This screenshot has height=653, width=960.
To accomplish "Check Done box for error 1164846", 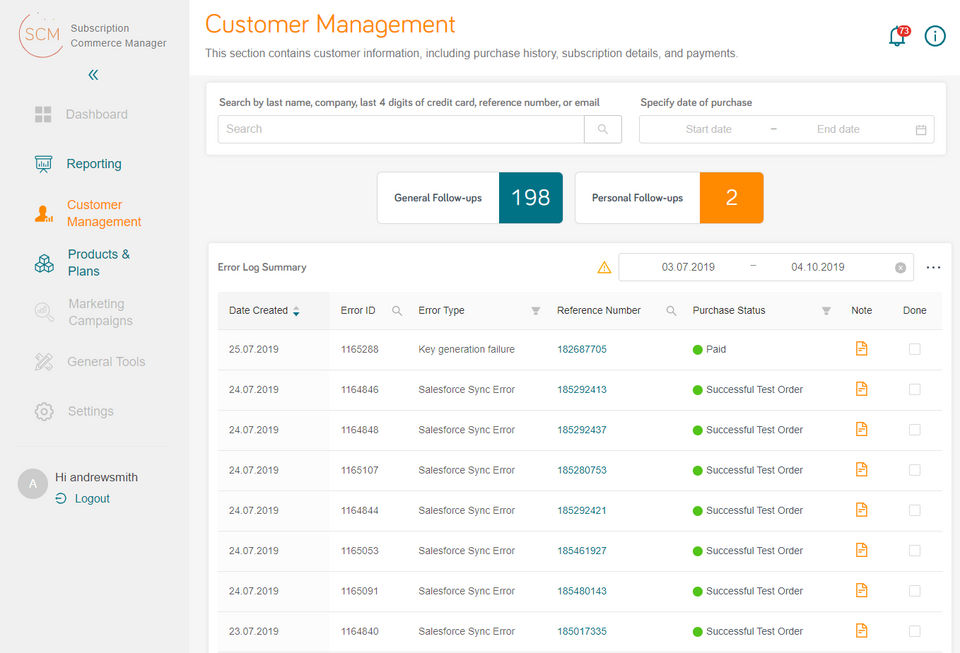I will [x=914, y=389].
